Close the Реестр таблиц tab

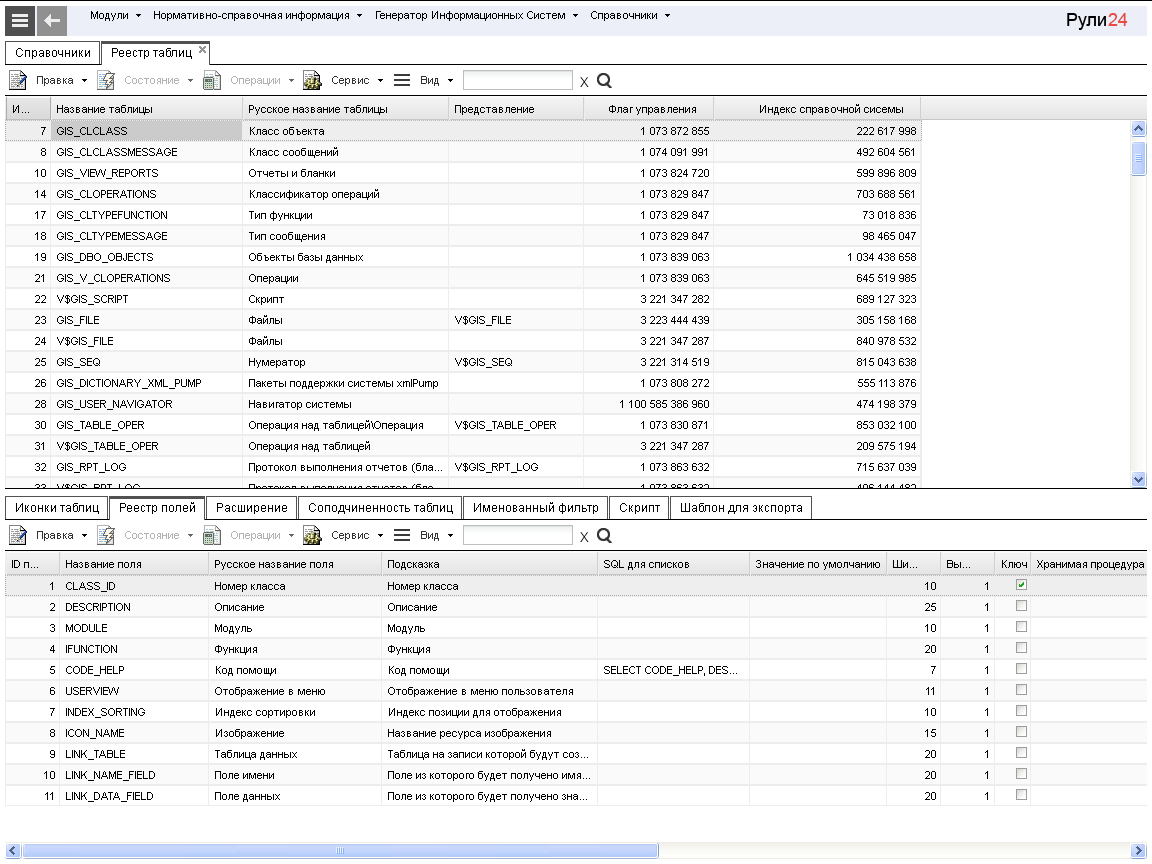(202, 48)
